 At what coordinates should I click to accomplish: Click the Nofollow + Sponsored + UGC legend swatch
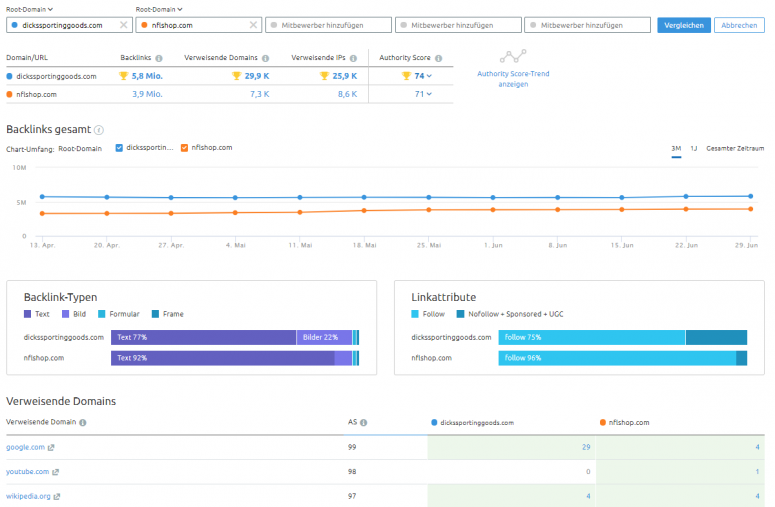[460, 314]
